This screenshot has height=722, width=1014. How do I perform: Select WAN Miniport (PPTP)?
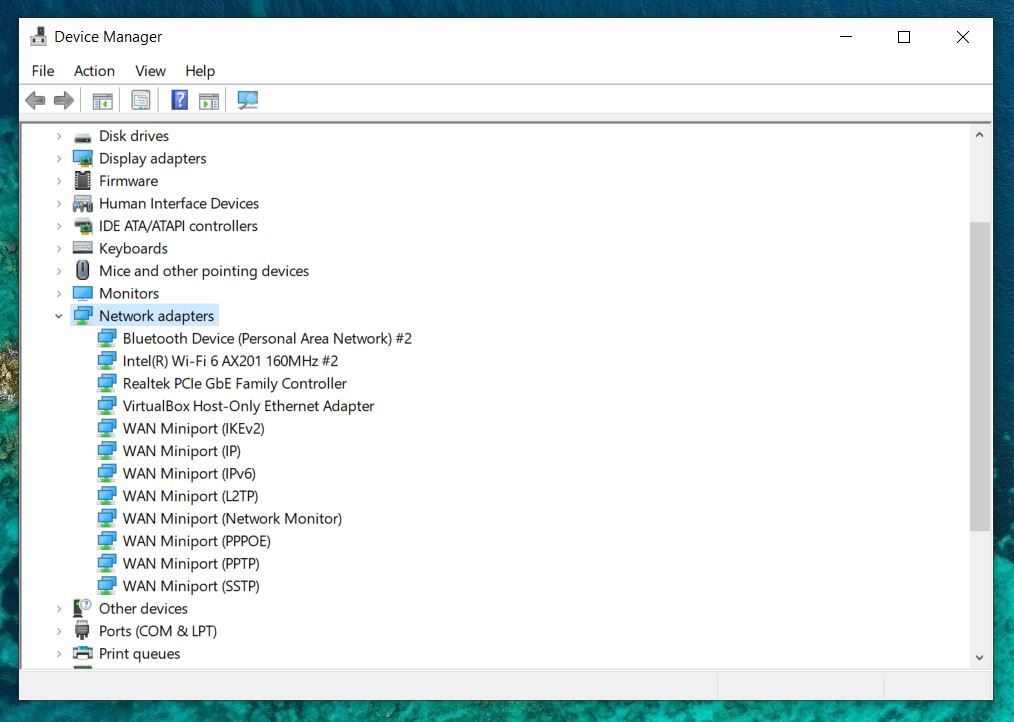(x=191, y=563)
